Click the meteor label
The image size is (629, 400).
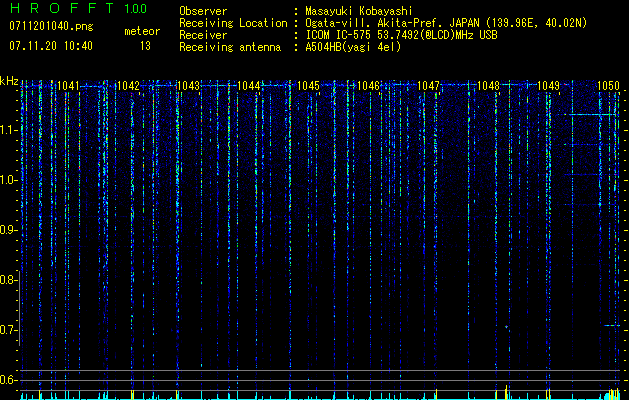coord(142,31)
